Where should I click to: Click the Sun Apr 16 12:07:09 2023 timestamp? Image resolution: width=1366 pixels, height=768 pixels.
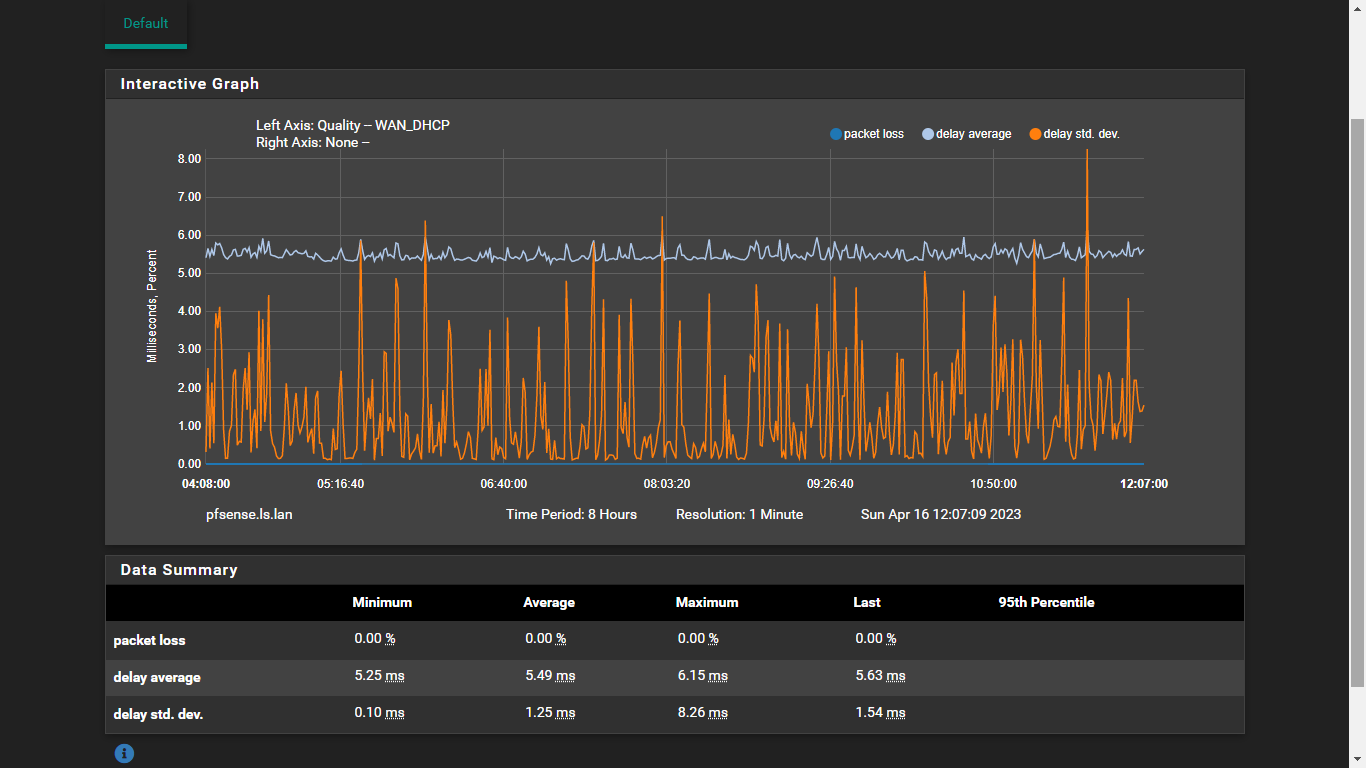[941, 514]
